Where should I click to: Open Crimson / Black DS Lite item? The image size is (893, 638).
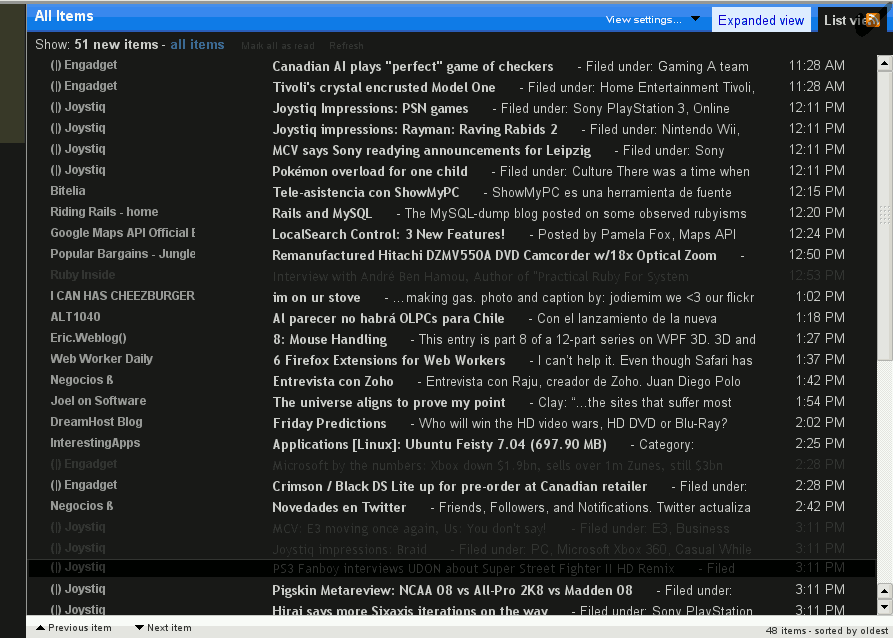pos(460,487)
